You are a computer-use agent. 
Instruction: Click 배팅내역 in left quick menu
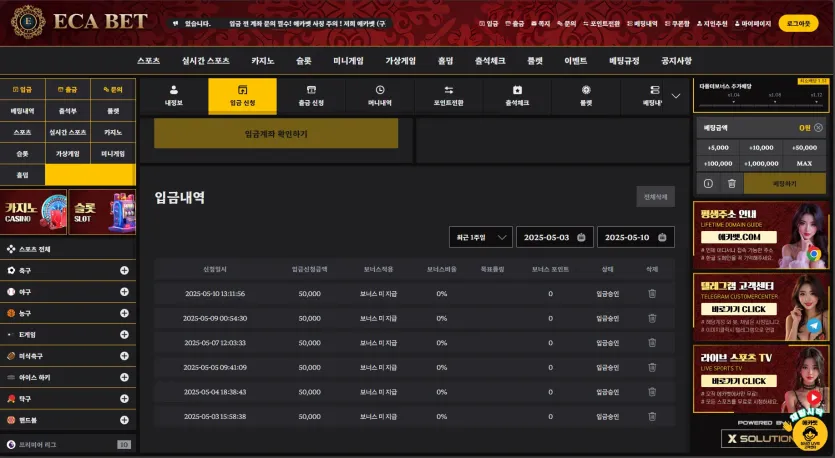pyautogui.click(x=22, y=111)
